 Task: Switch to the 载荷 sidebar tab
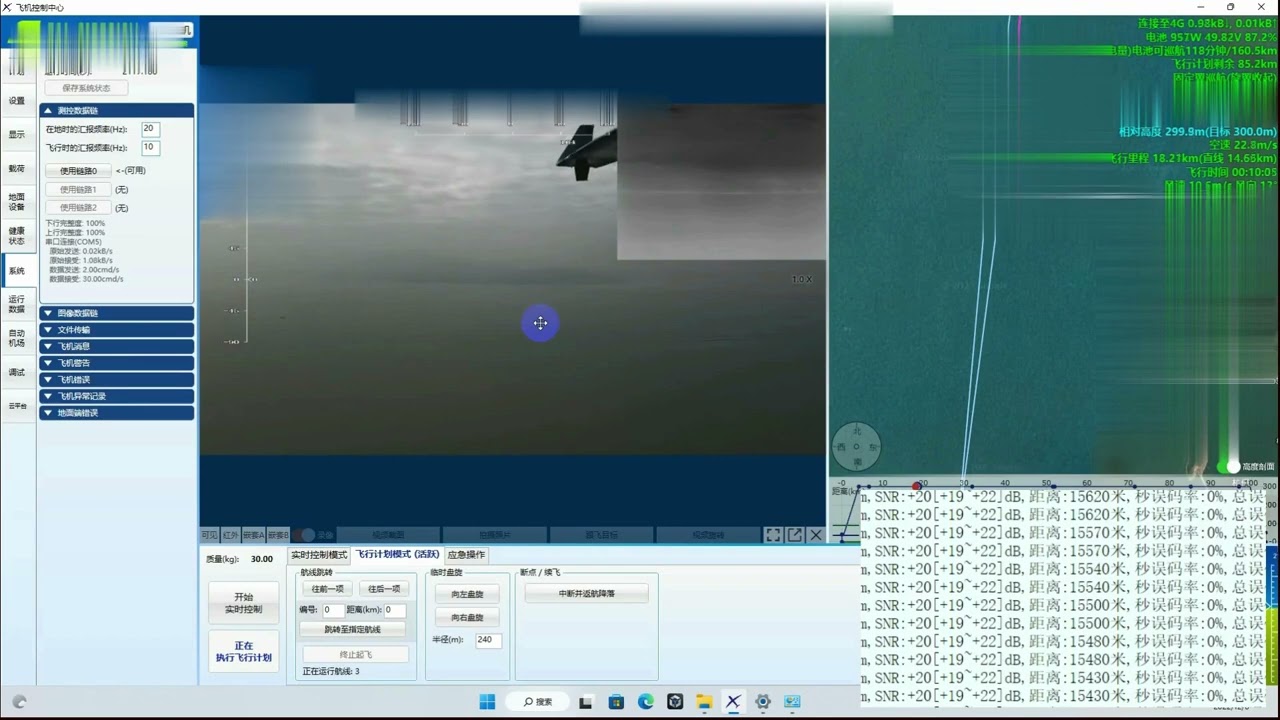(x=17, y=168)
